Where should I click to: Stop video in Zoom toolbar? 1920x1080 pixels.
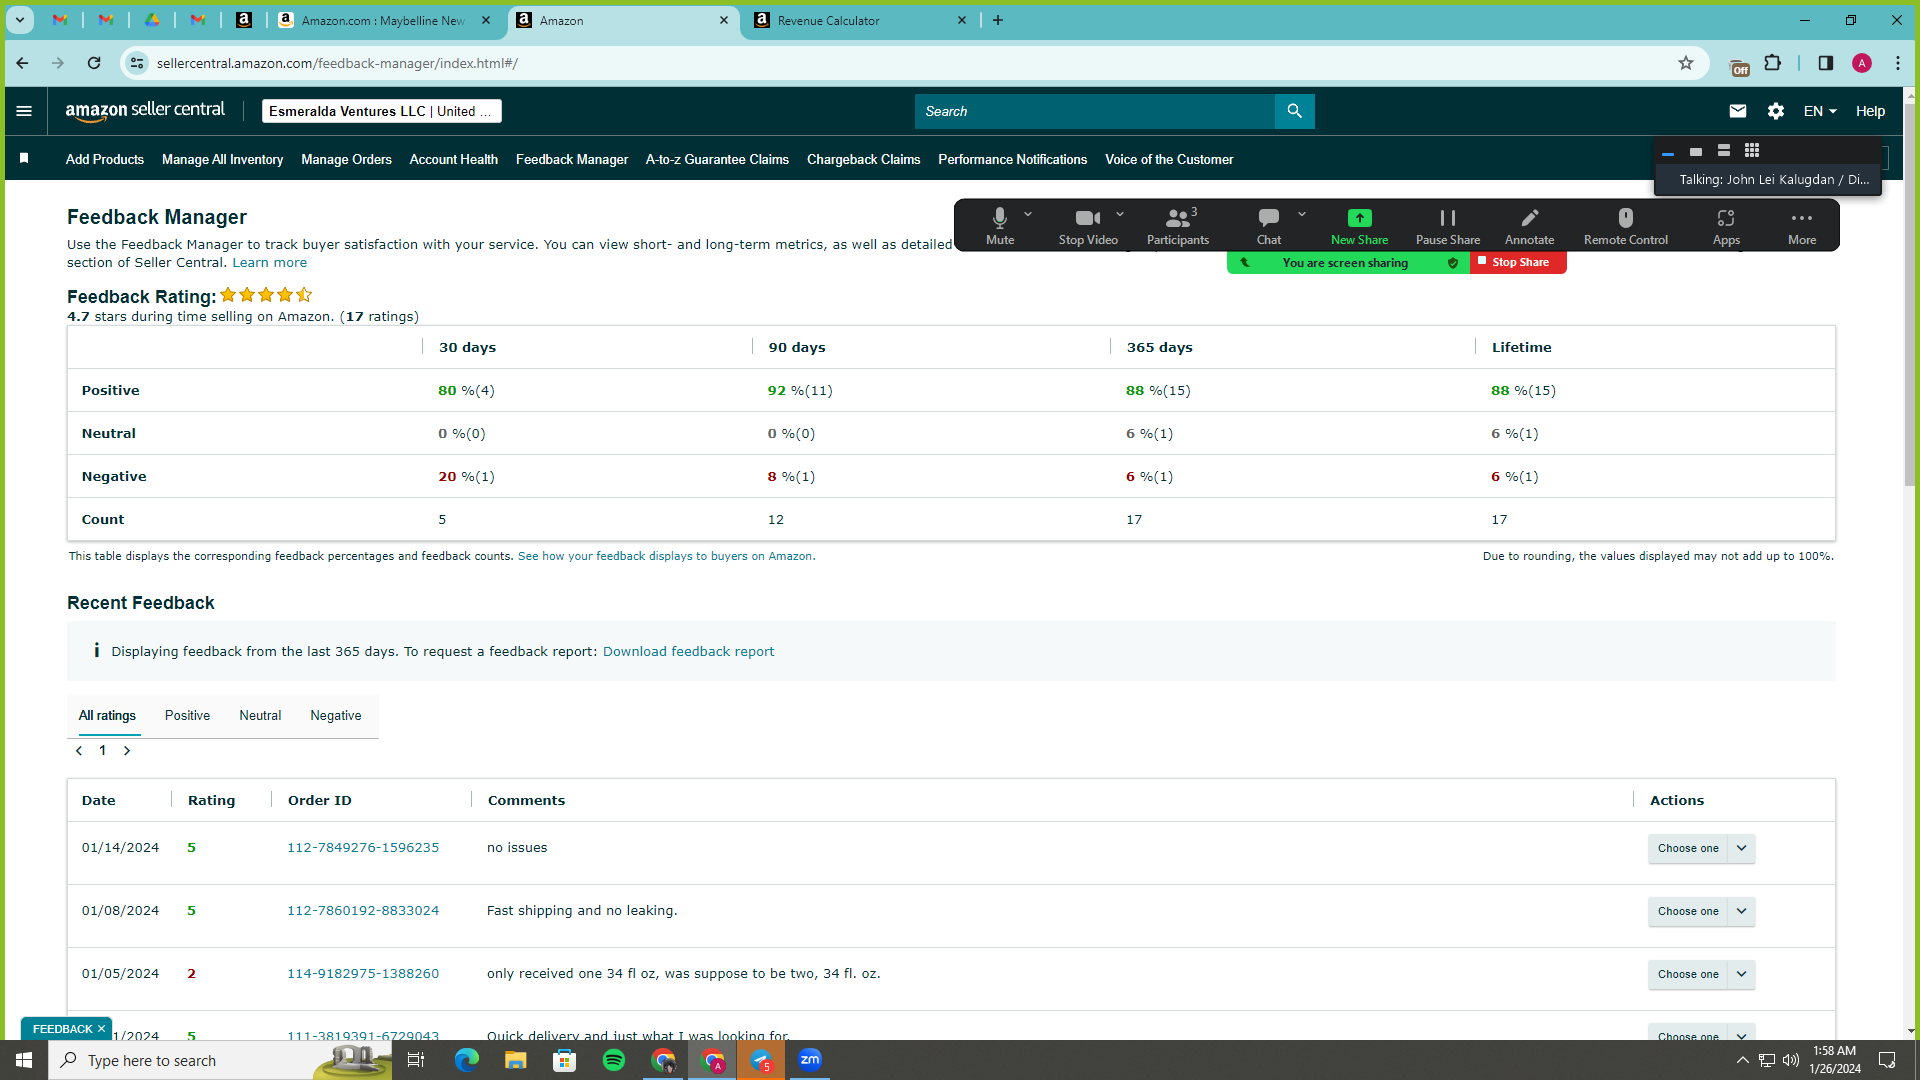(x=1088, y=226)
